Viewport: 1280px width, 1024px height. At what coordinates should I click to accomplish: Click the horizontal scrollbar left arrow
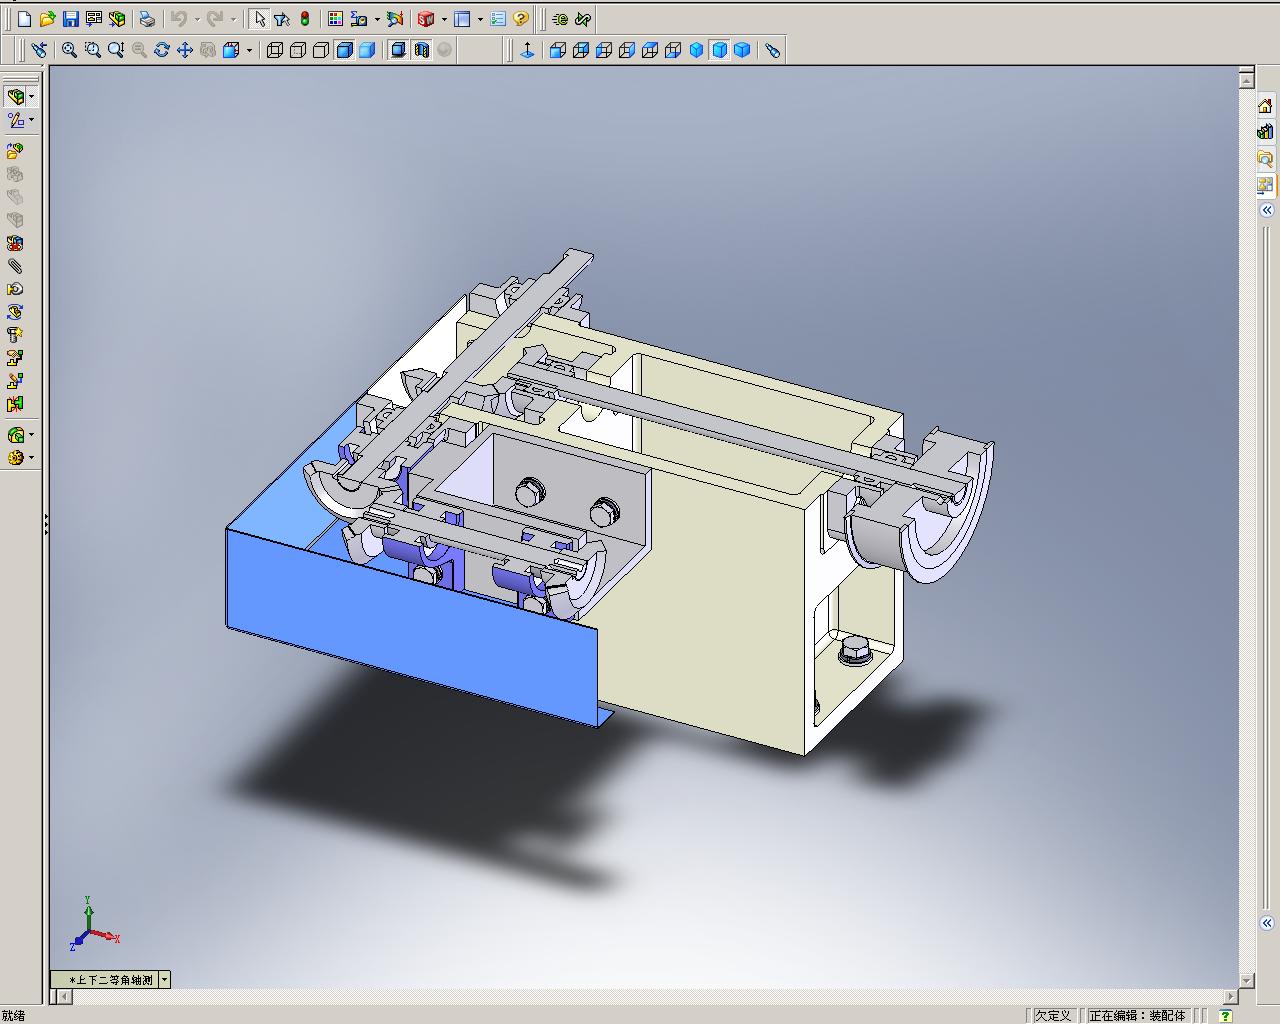[x=65, y=996]
